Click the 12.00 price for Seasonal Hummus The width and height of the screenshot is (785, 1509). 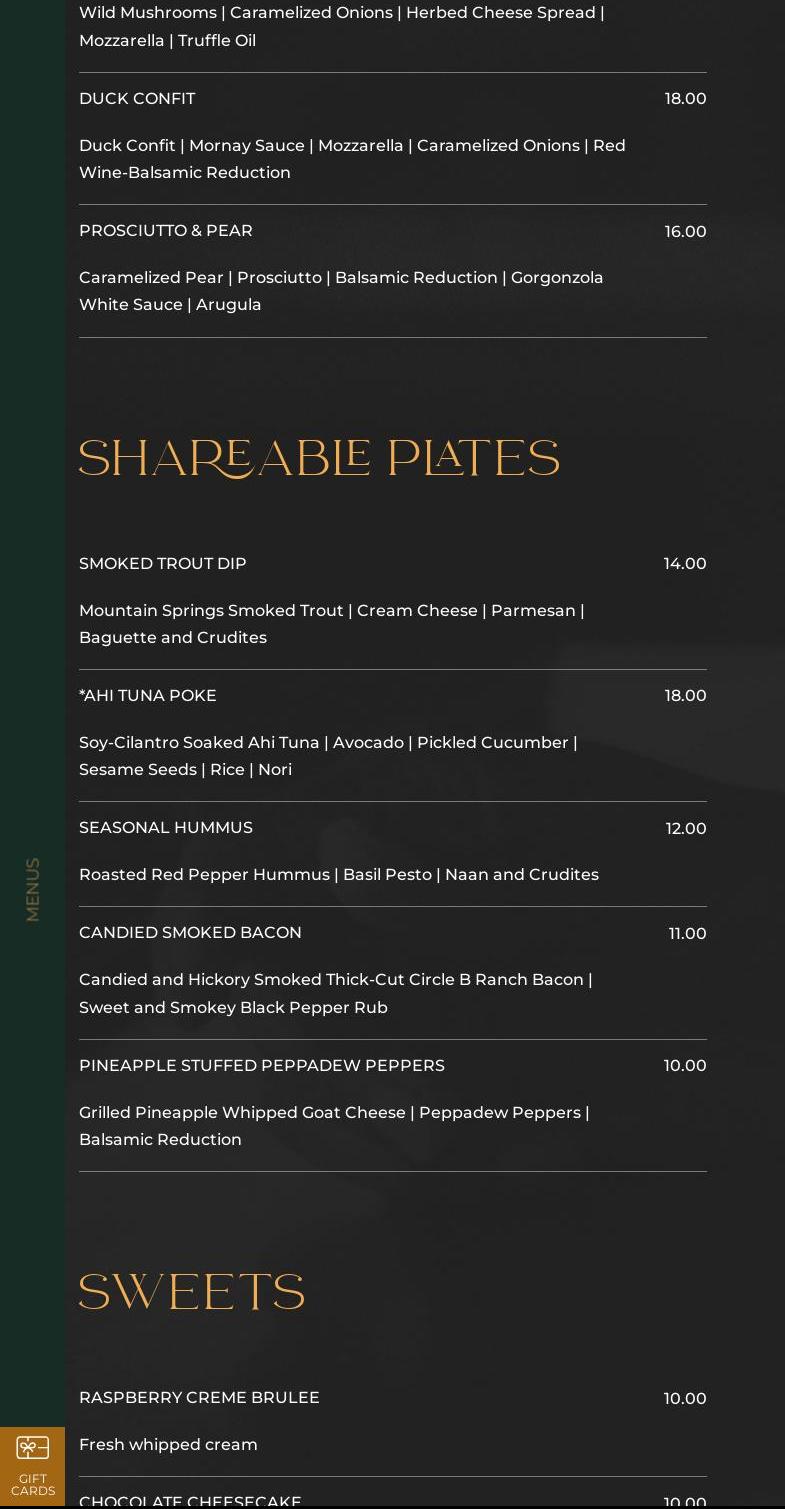pos(686,829)
